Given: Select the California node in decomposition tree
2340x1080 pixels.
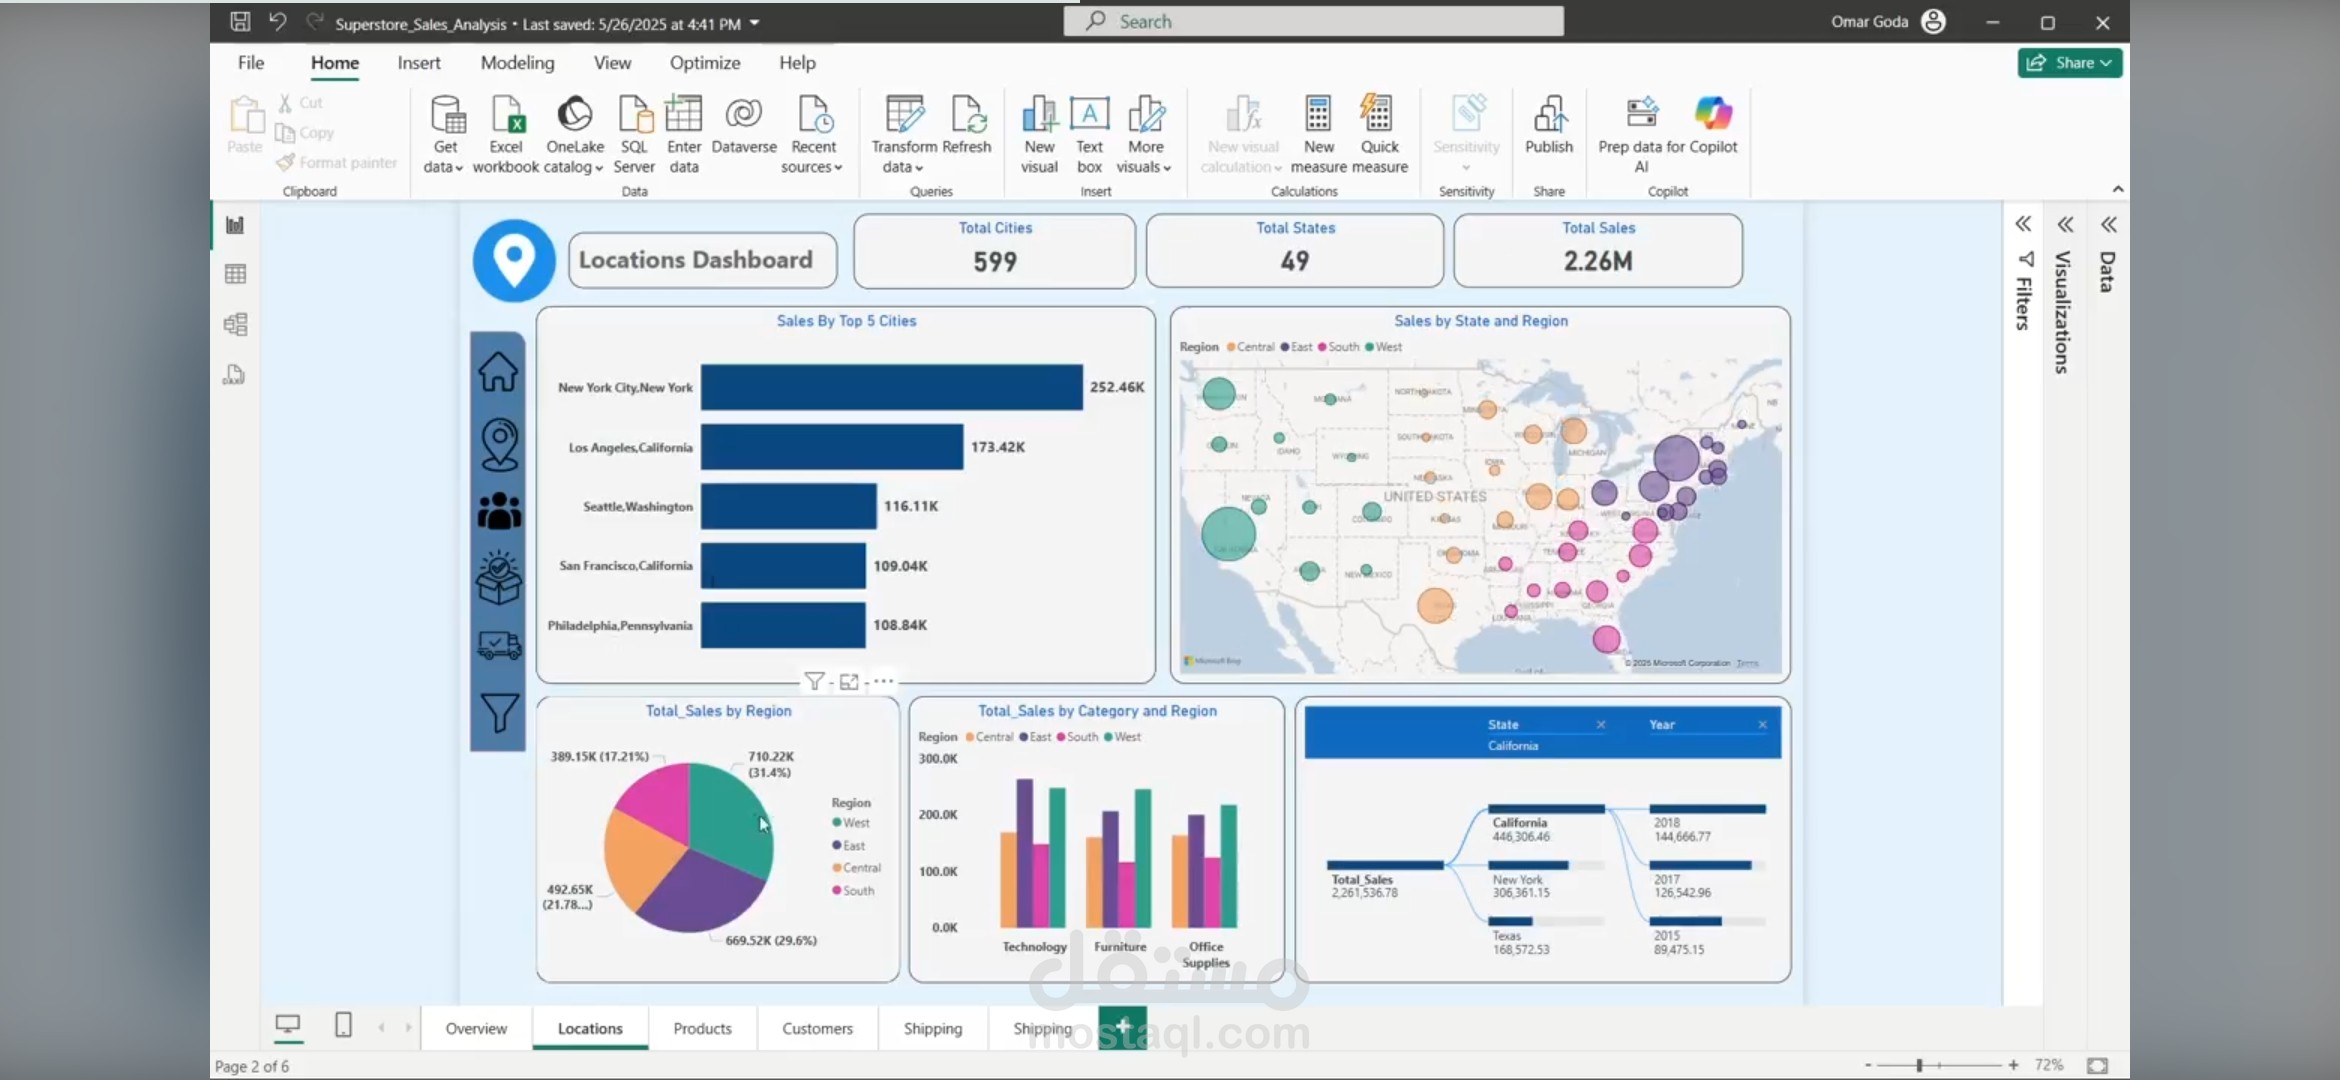Looking at the screenshot, I should click(1546, 824).
